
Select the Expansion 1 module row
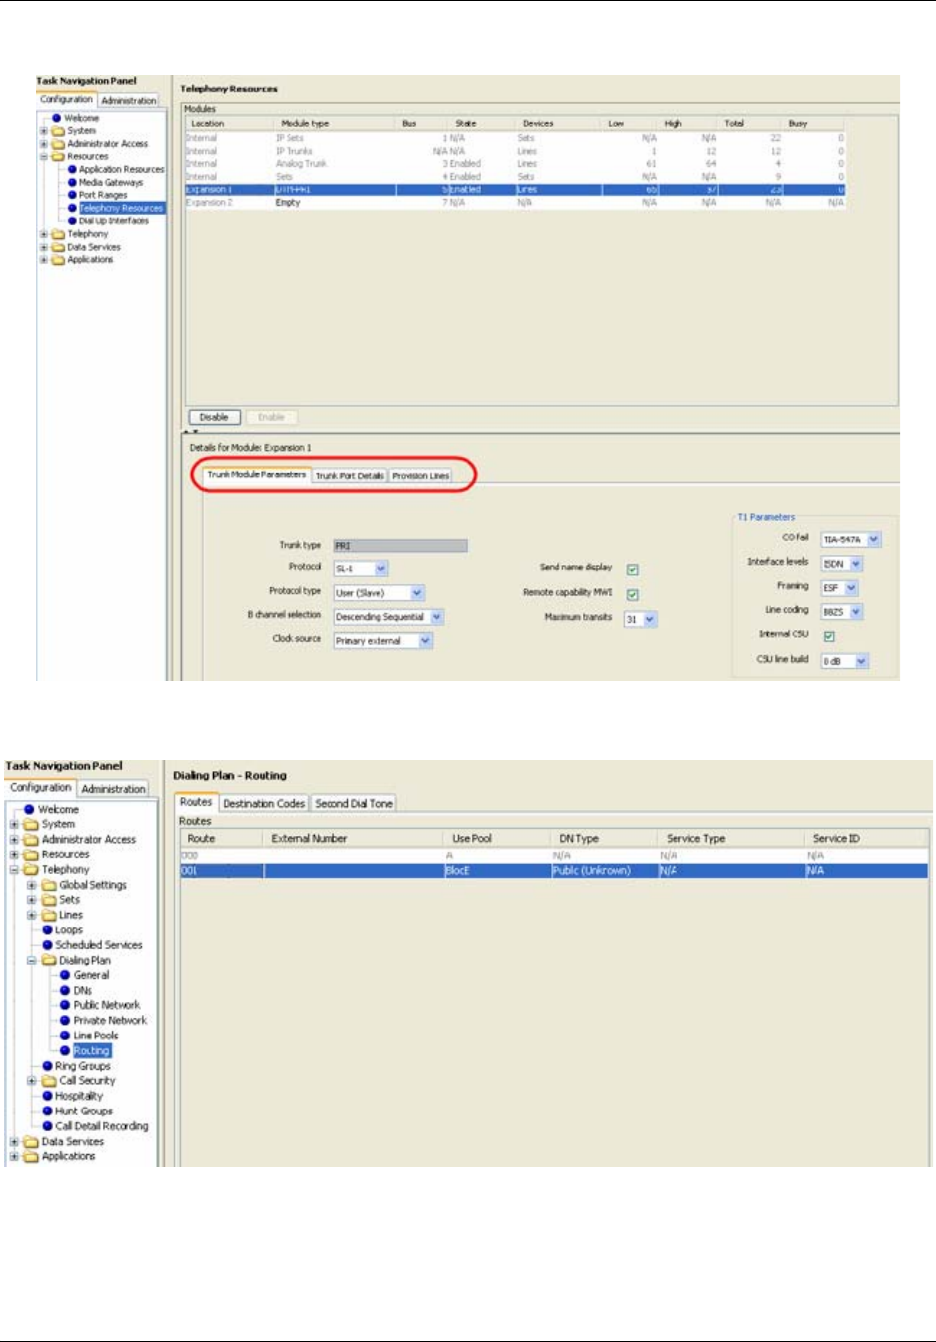pyautogui.click(x=515, y=189)
